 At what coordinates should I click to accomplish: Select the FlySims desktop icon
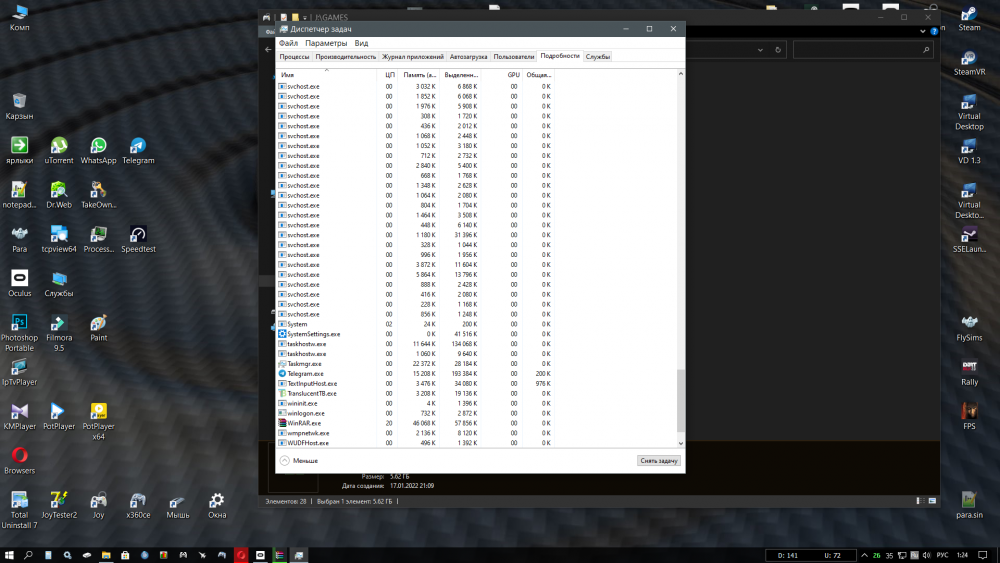pos(969,328)
